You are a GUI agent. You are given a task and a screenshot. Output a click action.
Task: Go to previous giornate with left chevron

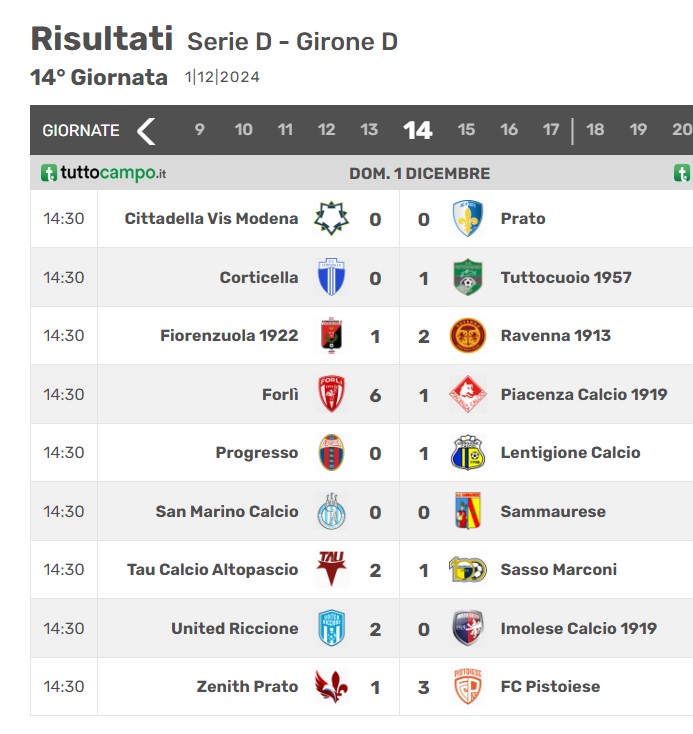146,131
